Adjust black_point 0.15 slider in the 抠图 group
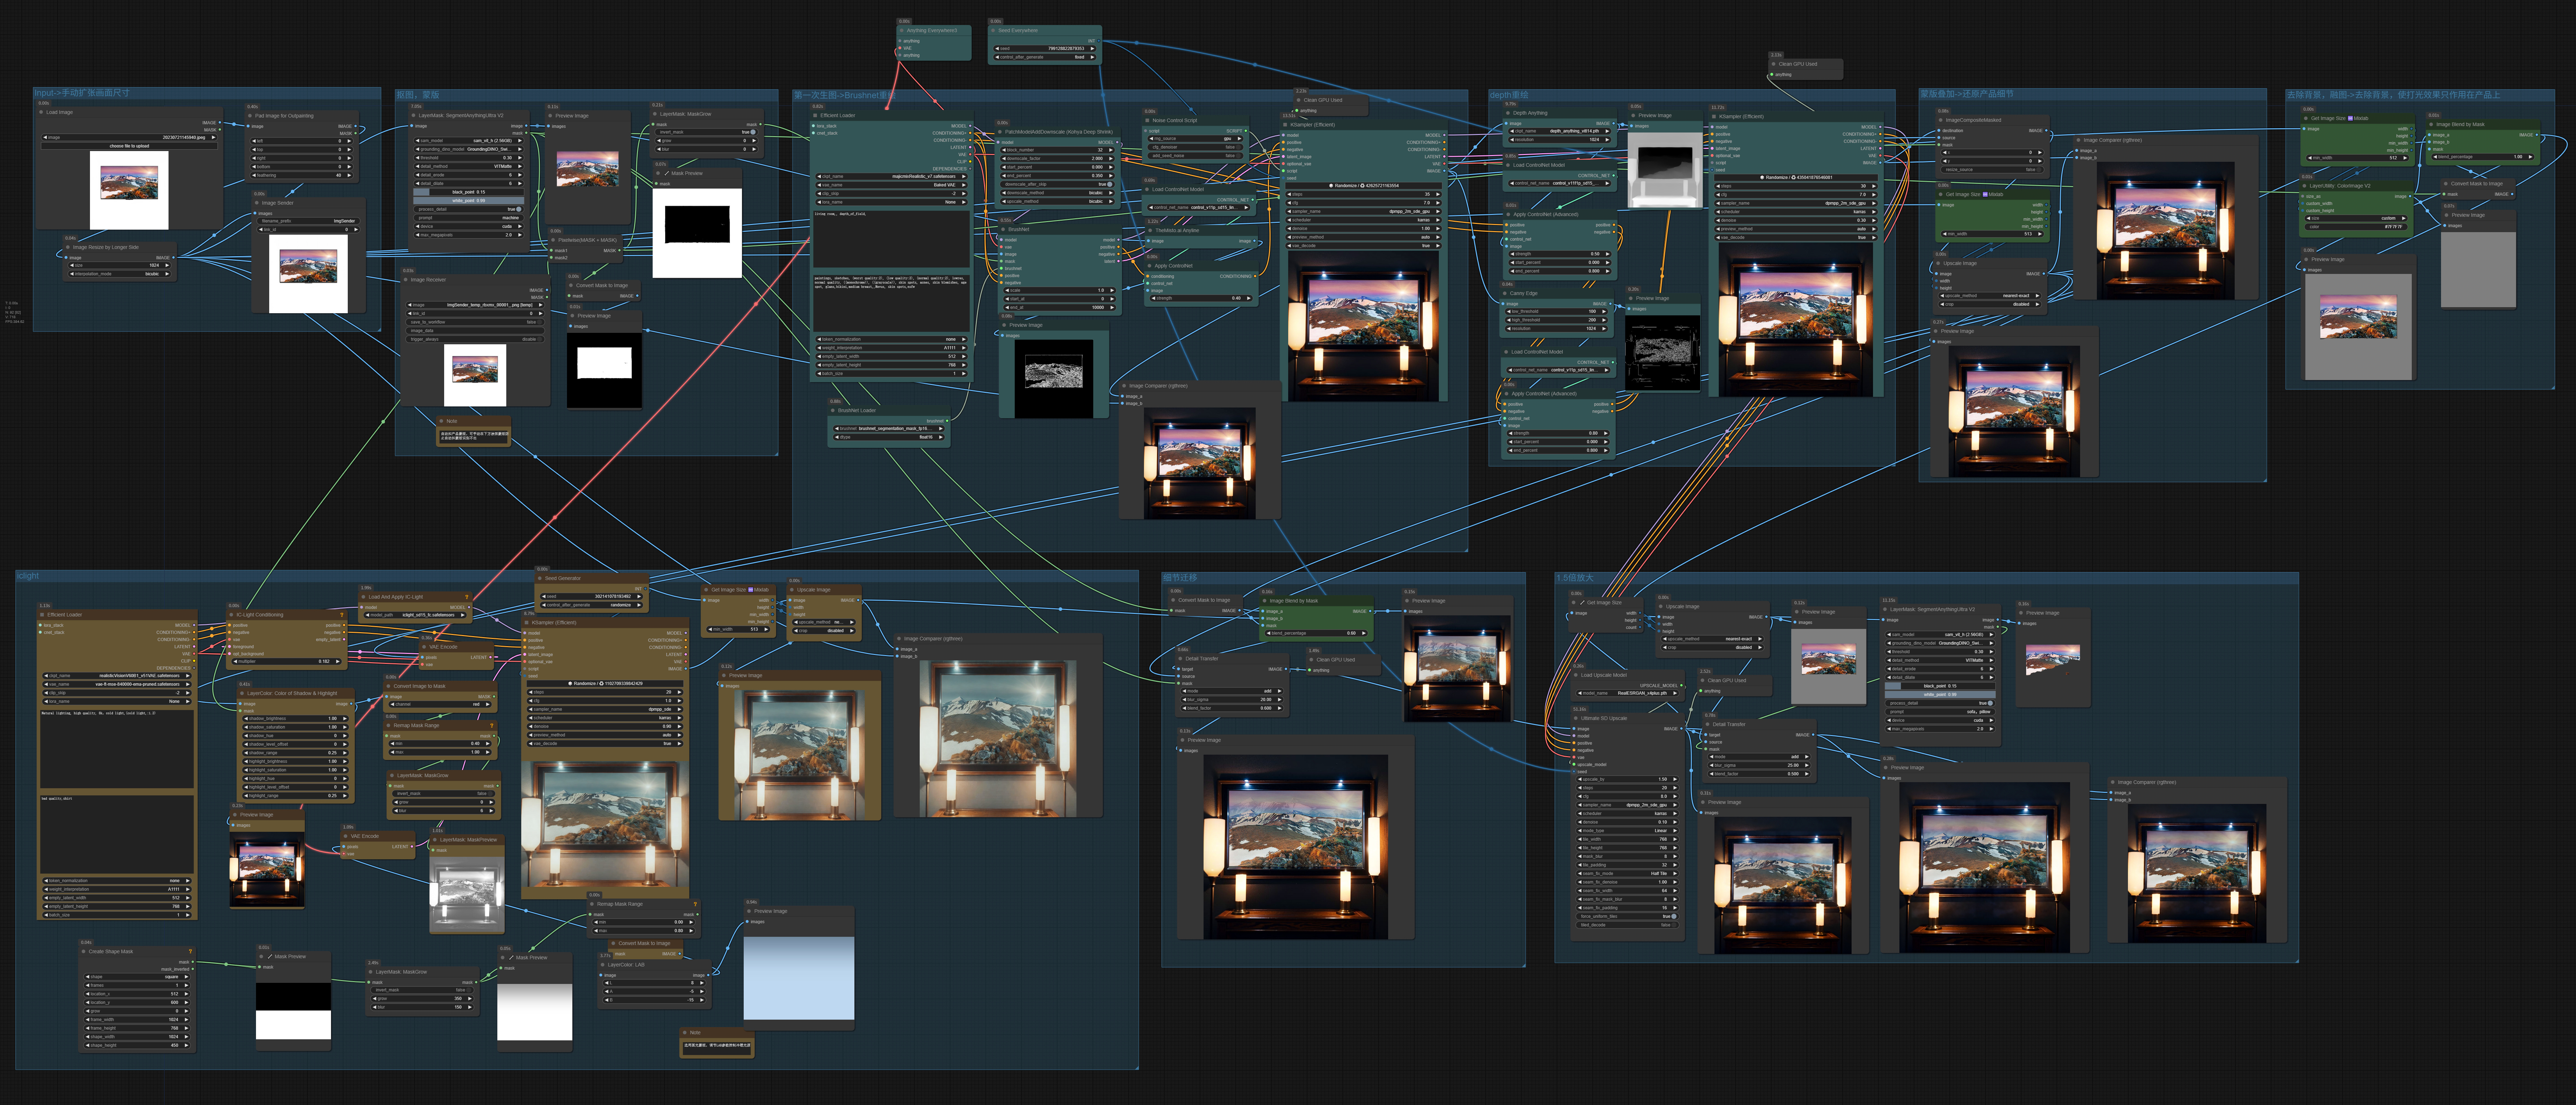This screenshot has height=1105, width=2576. pos(470,192)
